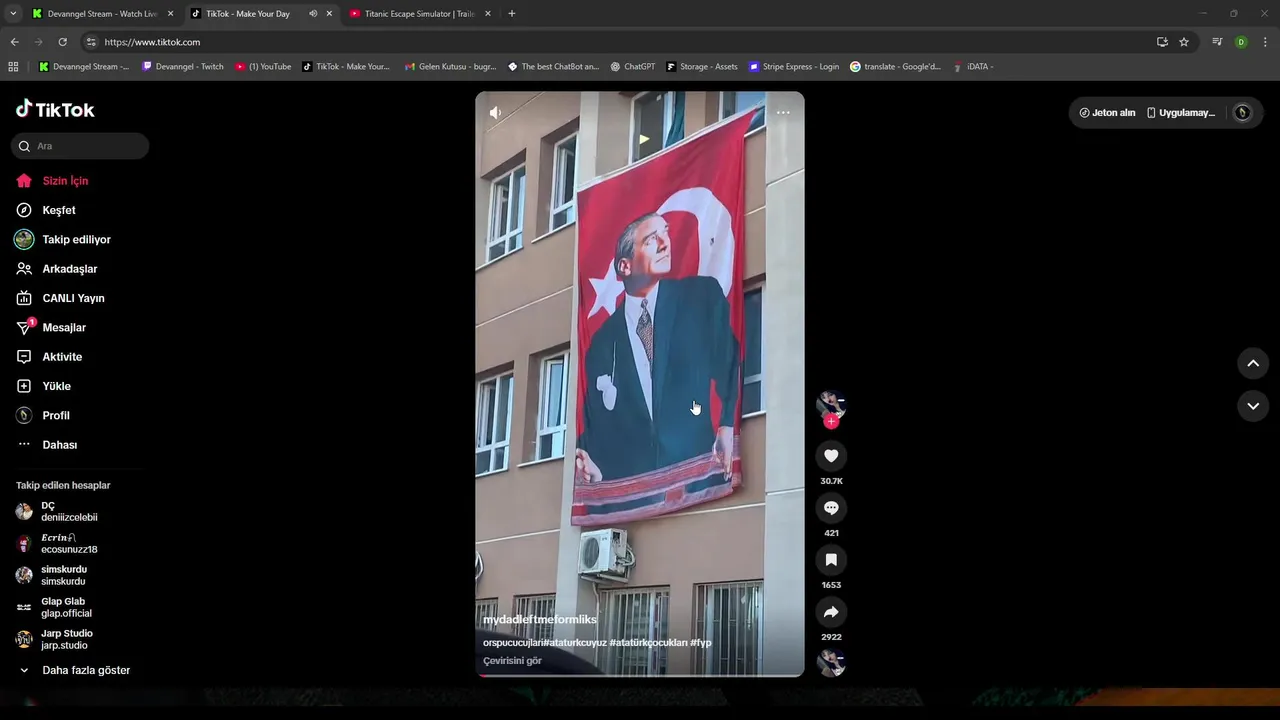Open the profile avatar in top right
This screenshot has height=720, width=1280.
click(1242, 113)
